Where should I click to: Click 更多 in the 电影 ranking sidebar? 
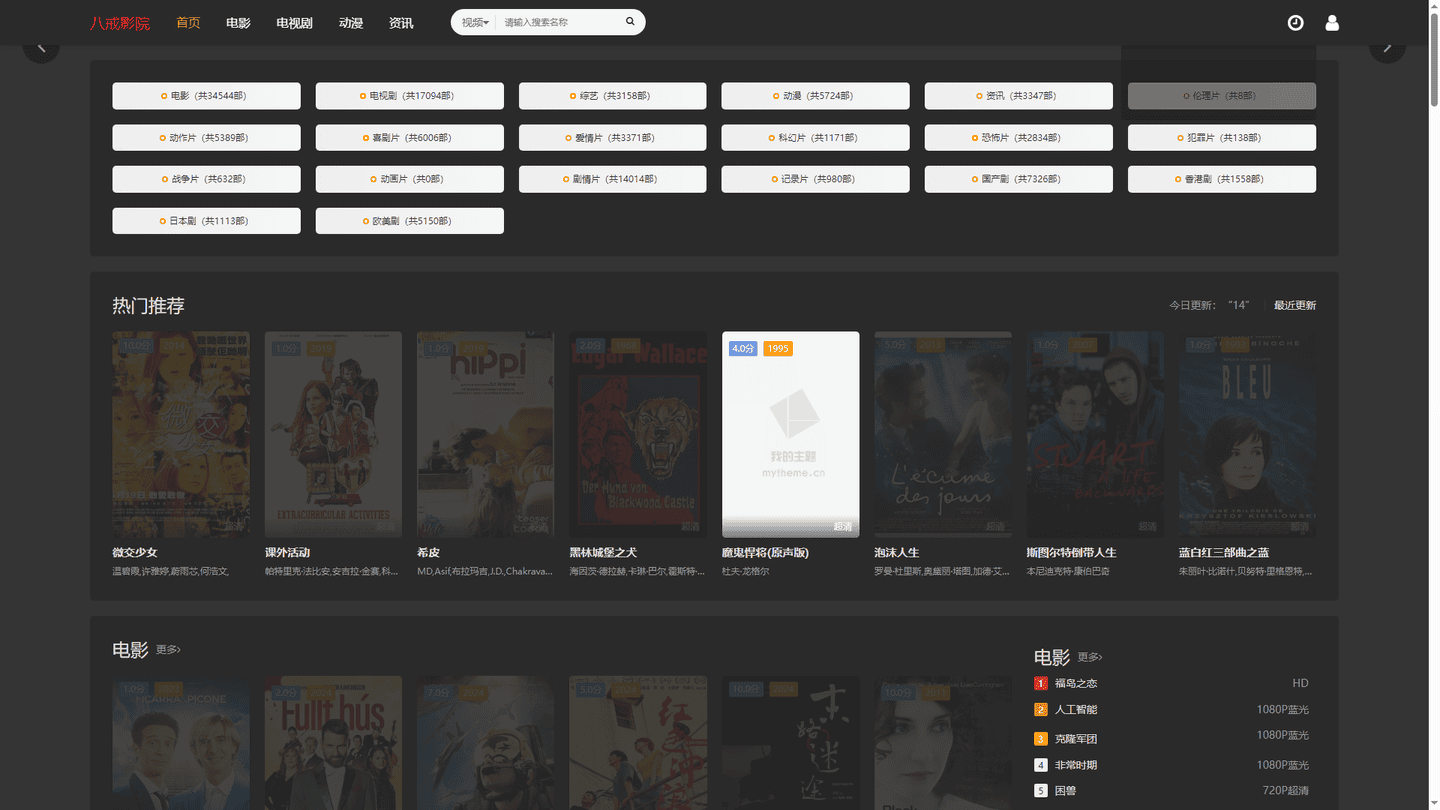point(1090,657)
